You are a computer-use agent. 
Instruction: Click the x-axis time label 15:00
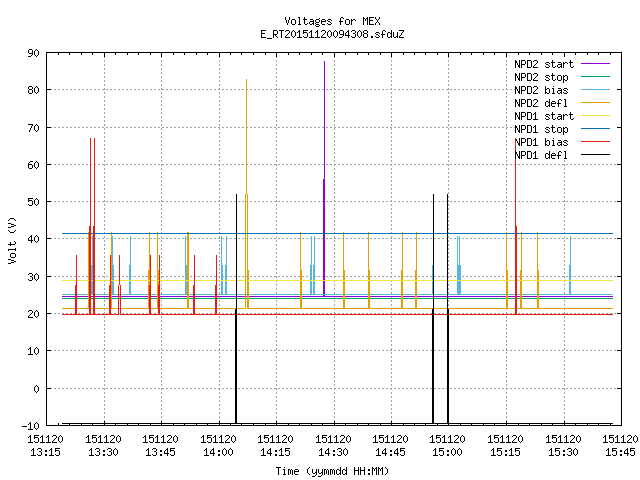point(448,452)
